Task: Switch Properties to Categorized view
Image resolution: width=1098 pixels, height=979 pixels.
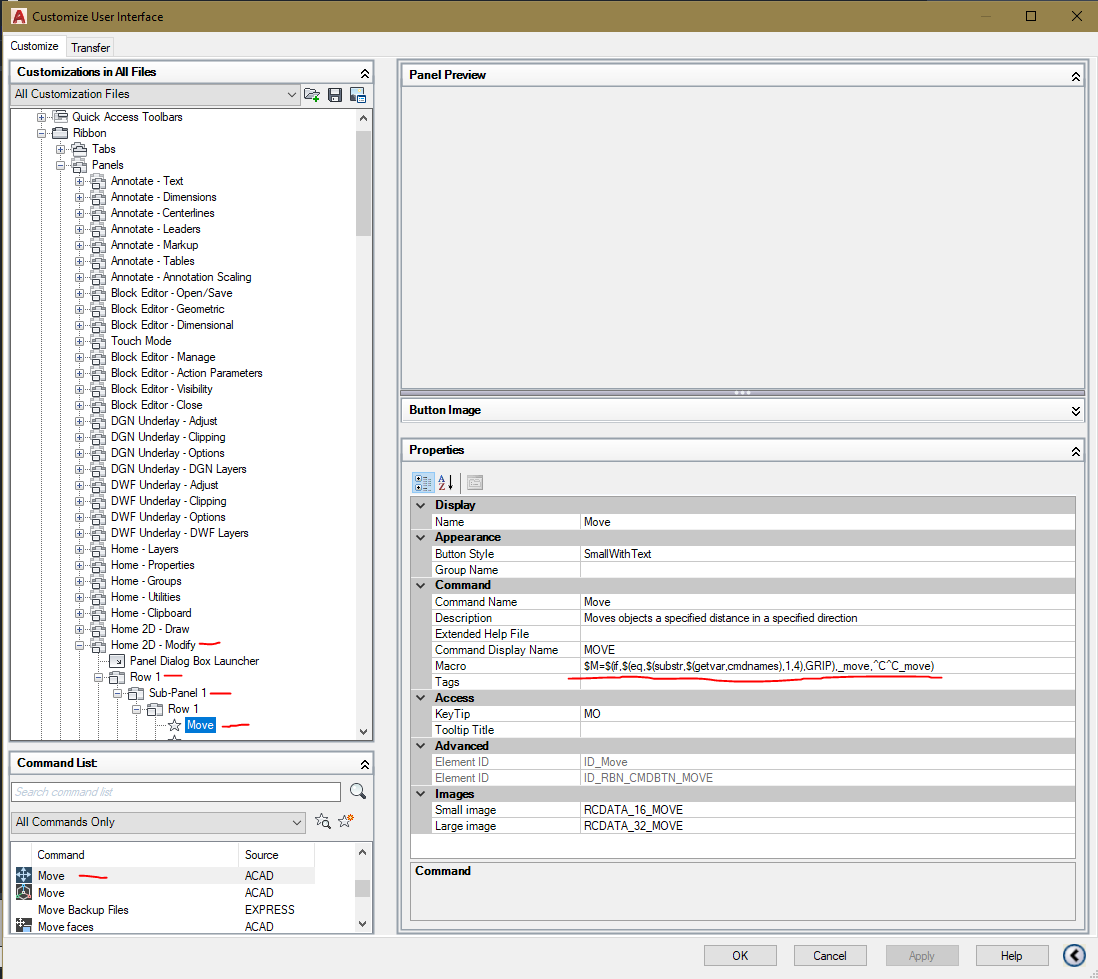Action: click(422, 482)
